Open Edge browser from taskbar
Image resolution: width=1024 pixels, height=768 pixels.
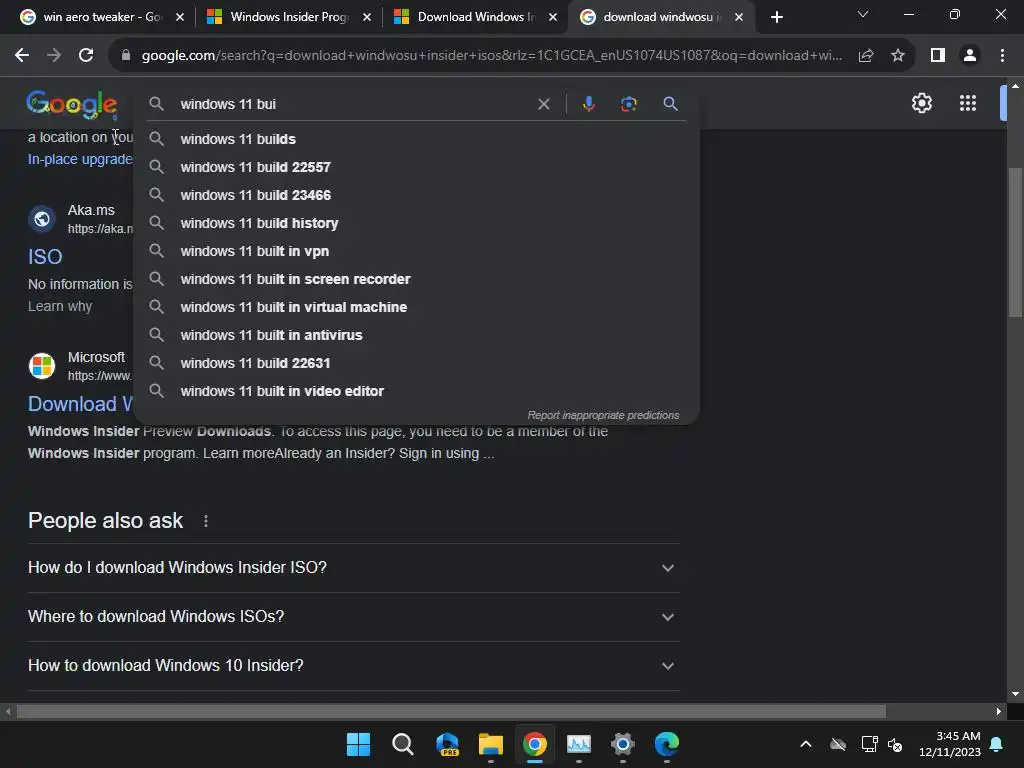point(667,744)
